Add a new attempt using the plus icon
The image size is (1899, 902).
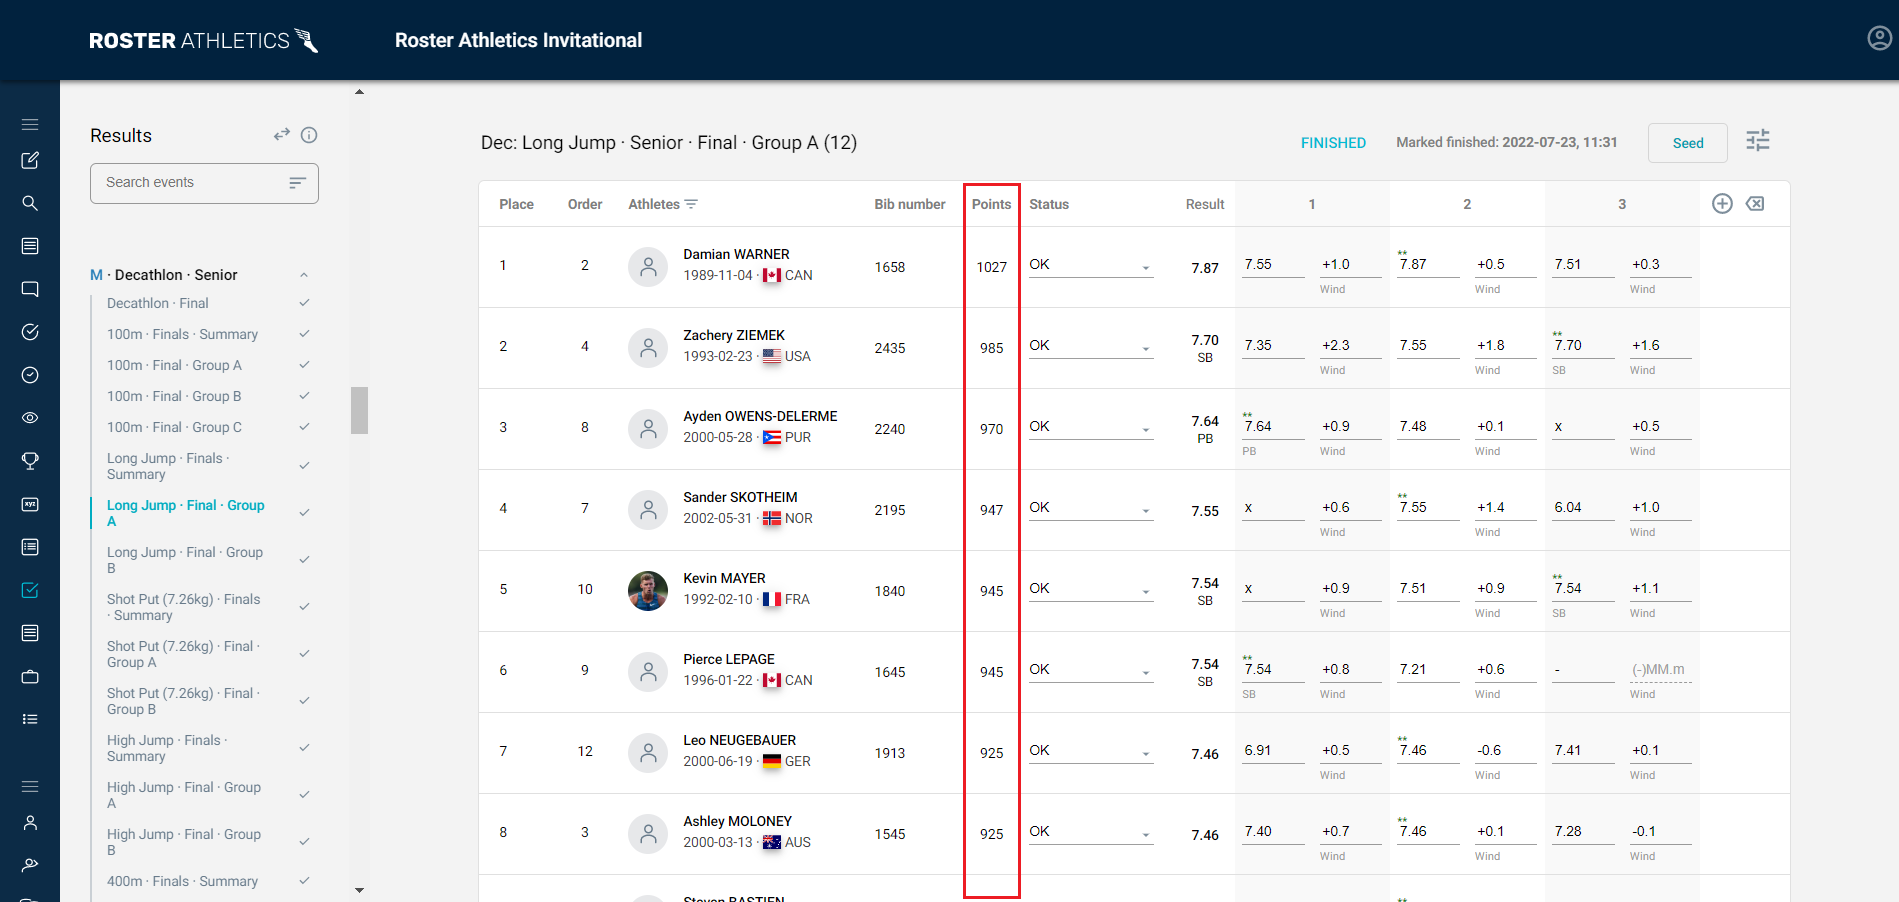1722,203
